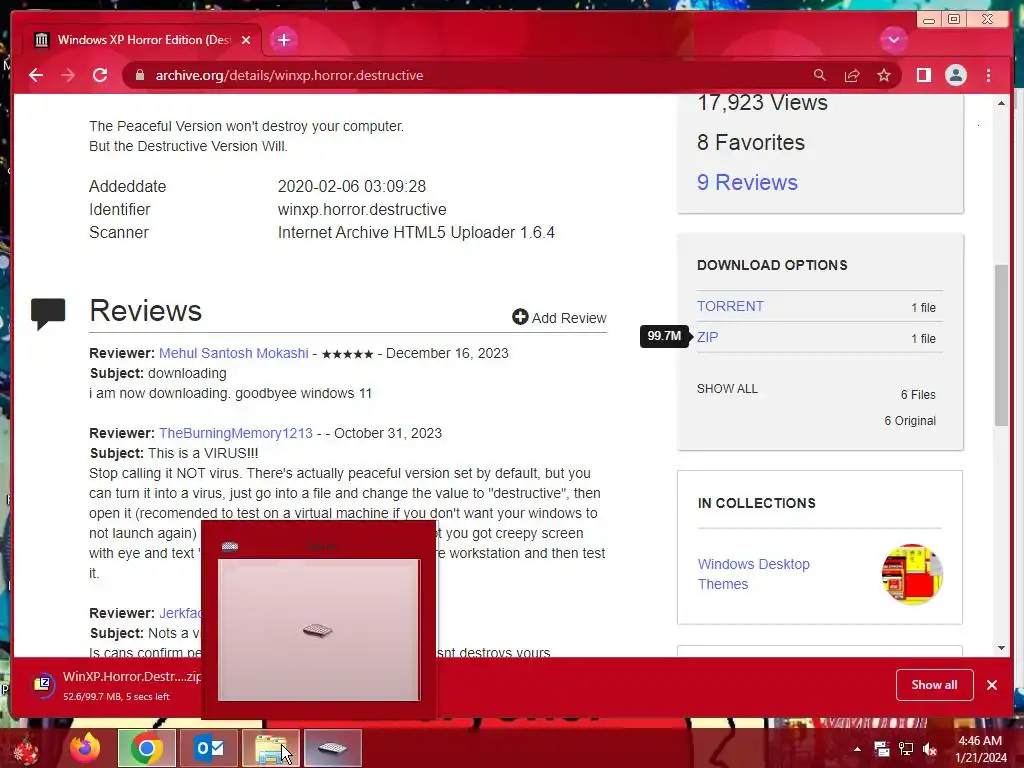The width and height of the screenshot is (1024, 768).
Task: Click the network tray icon
Action: (906, 749)
